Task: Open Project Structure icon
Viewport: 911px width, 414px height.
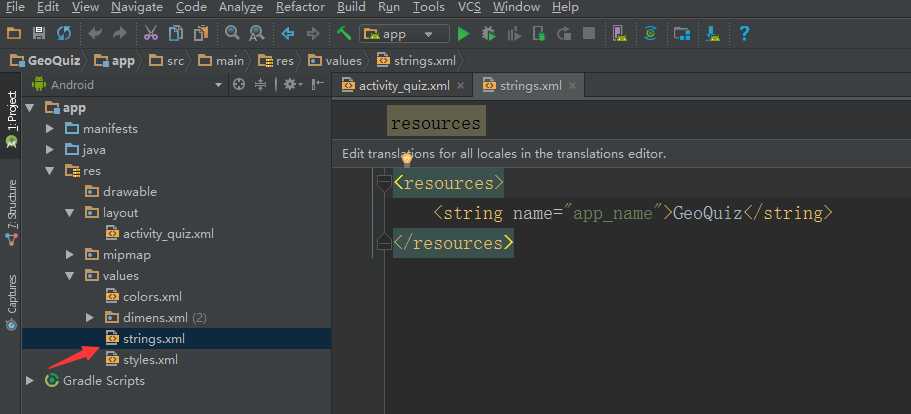Action: tap(682, 34)
